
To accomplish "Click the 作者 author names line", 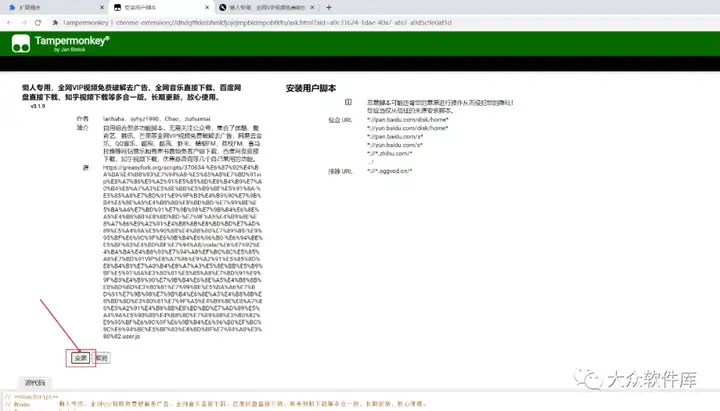I will [157, 118].
